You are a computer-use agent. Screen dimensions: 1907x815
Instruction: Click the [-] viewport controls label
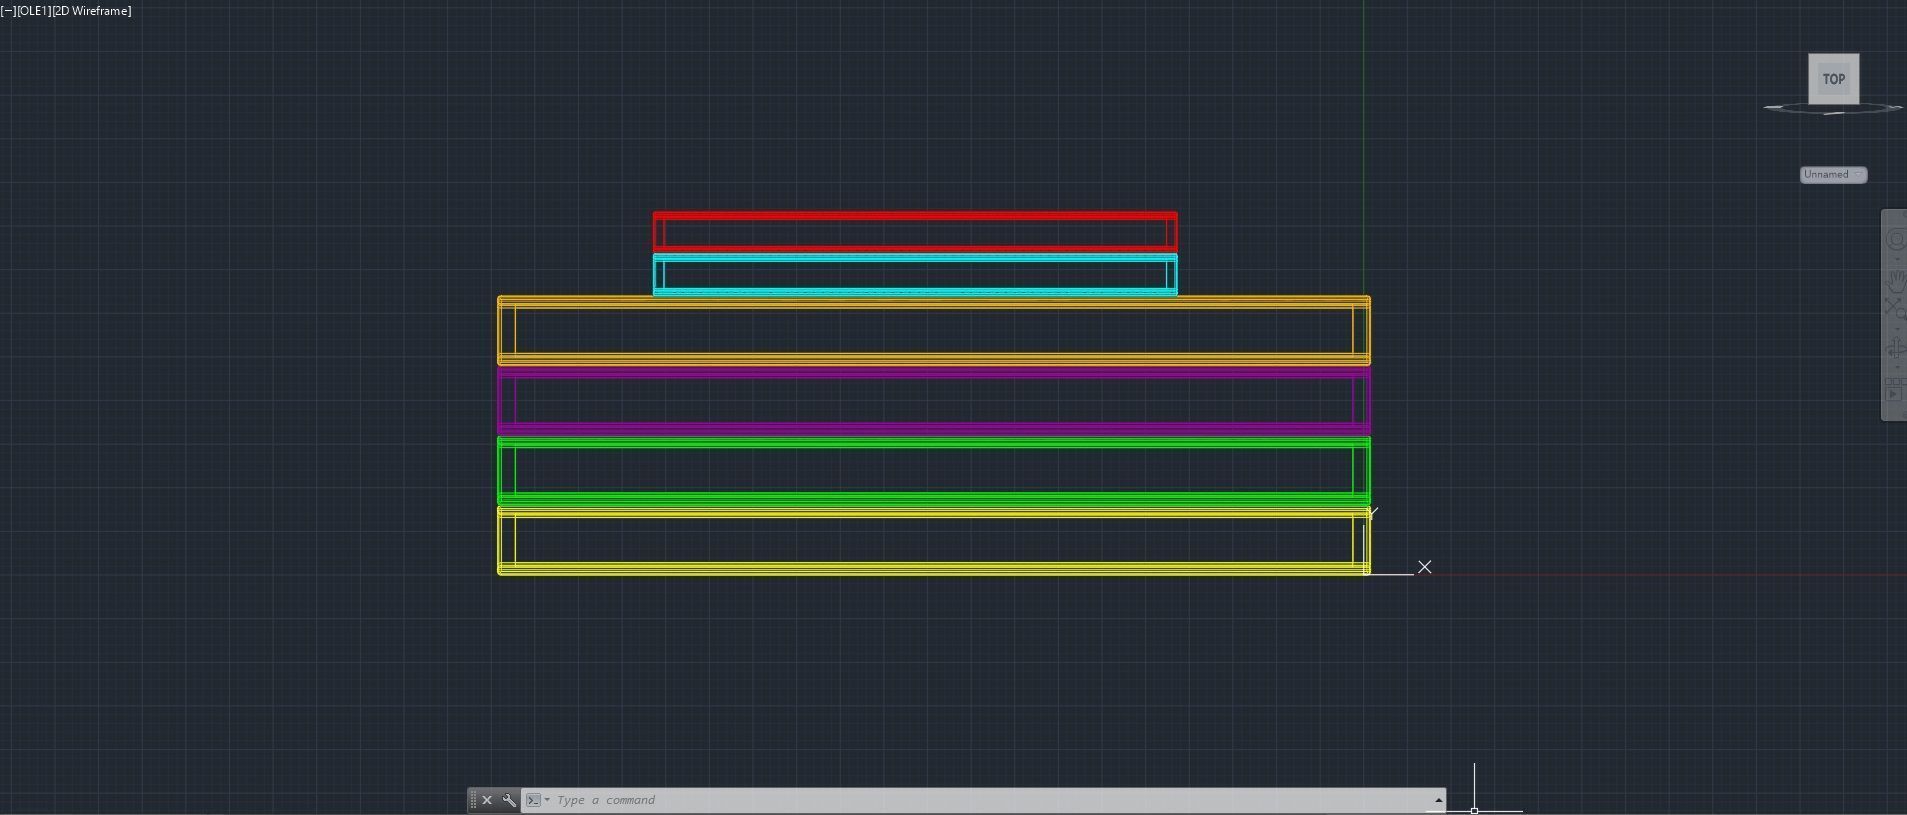coord(7,11)
